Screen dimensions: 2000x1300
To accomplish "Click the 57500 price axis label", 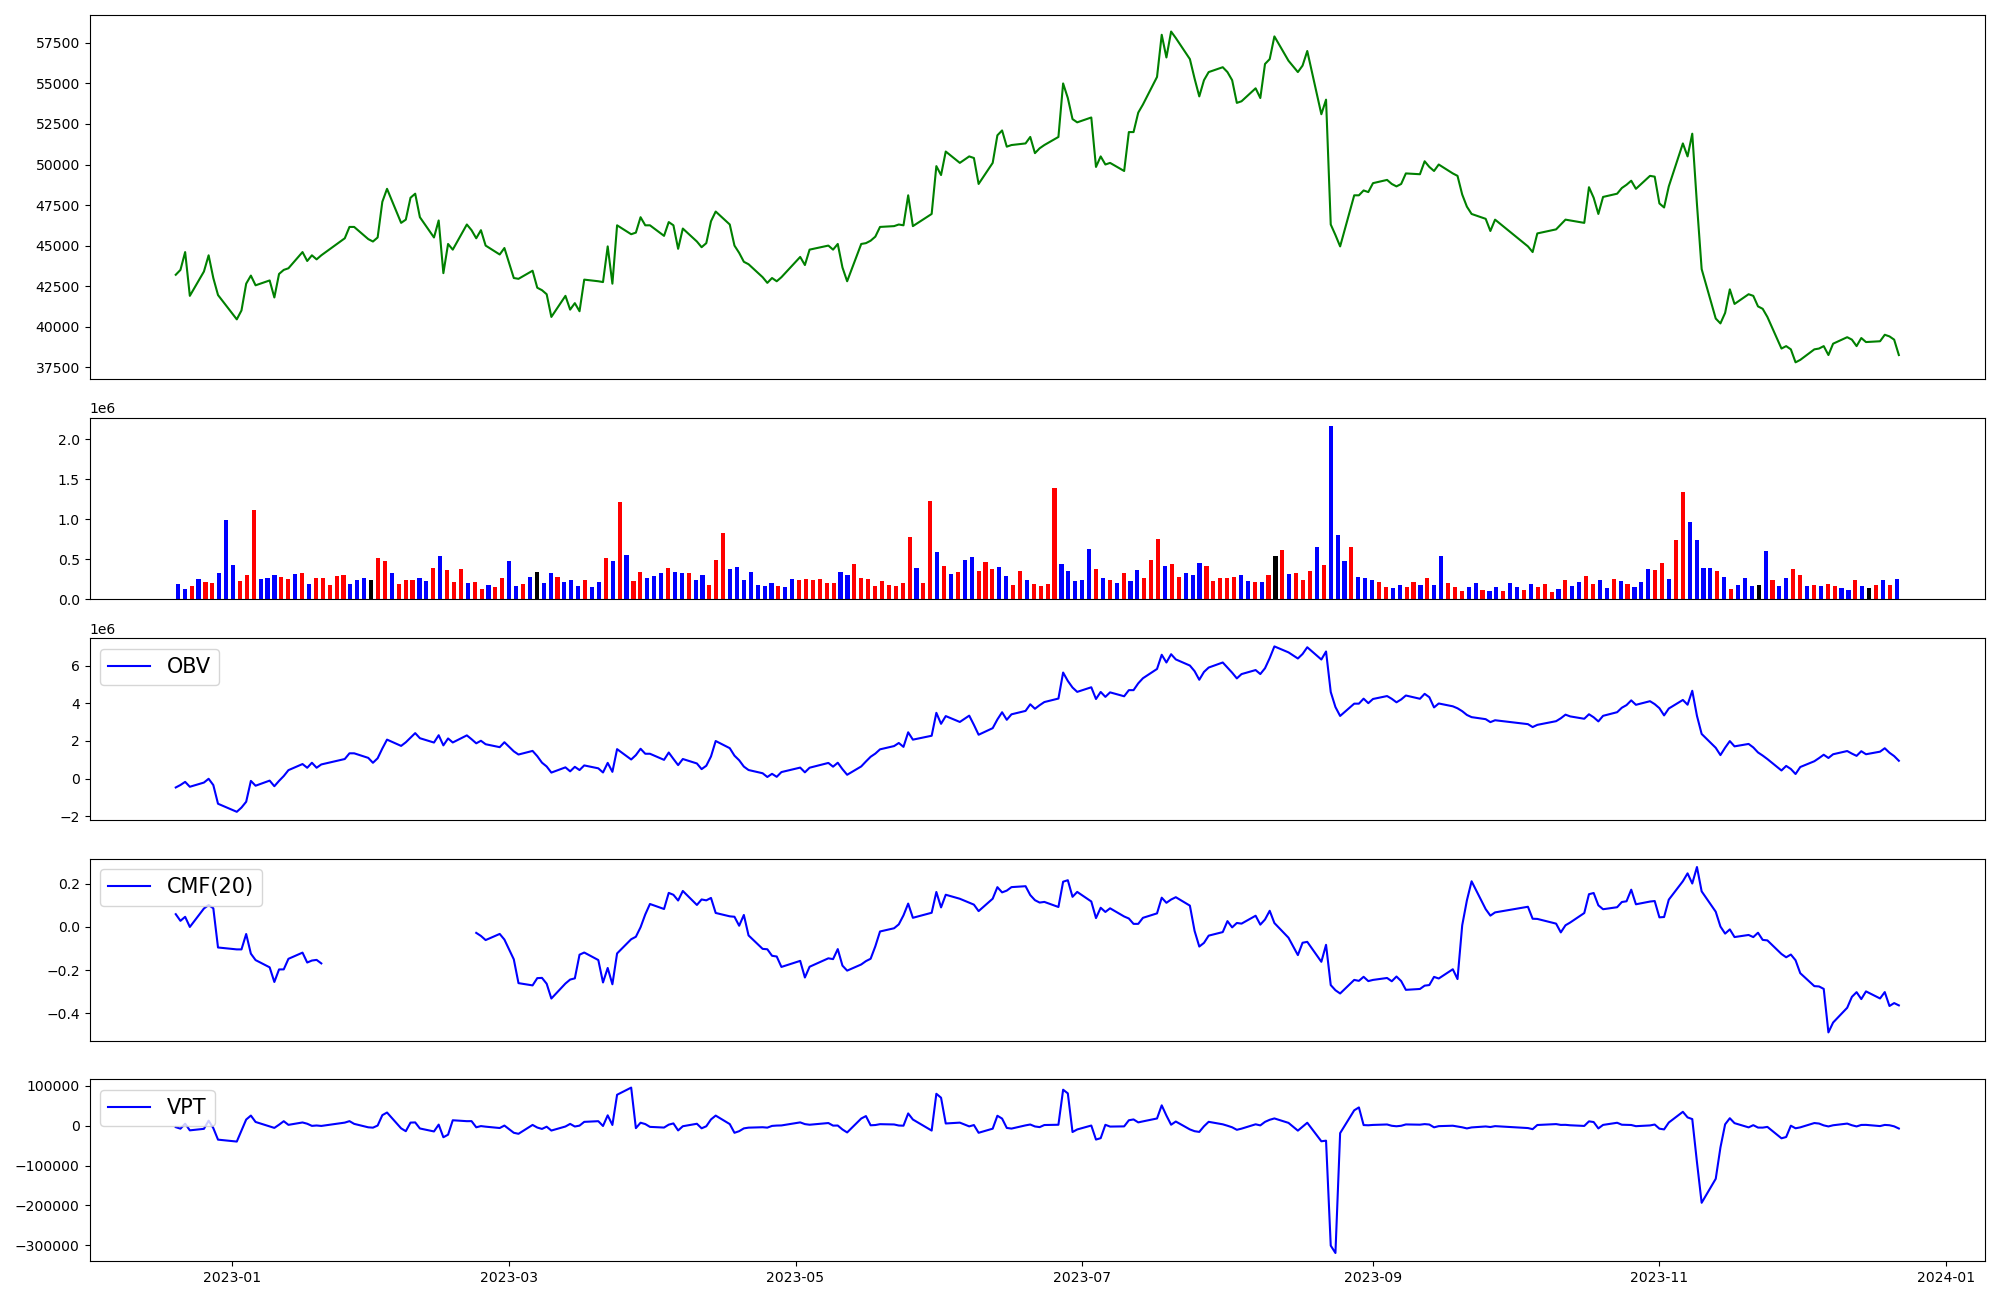I will coord(57,43).
